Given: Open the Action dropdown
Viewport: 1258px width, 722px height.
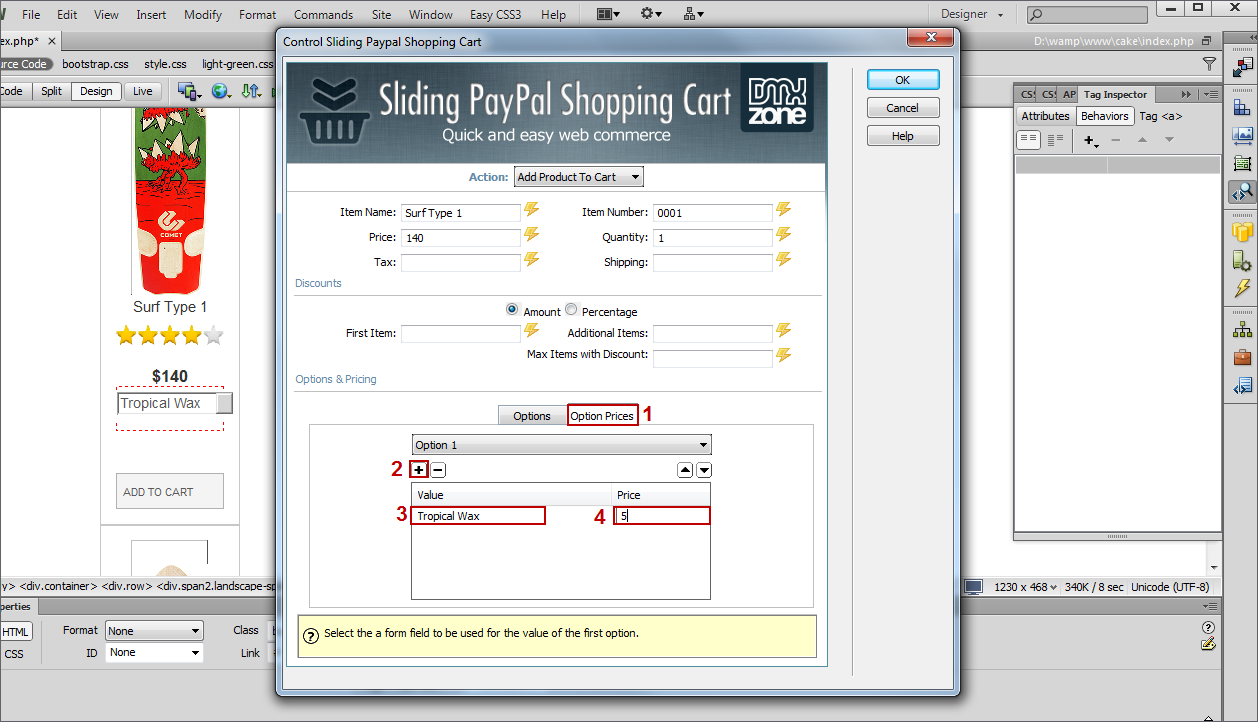Looking at the screenshot, I should pyautogui.click(x=578, y=177).
